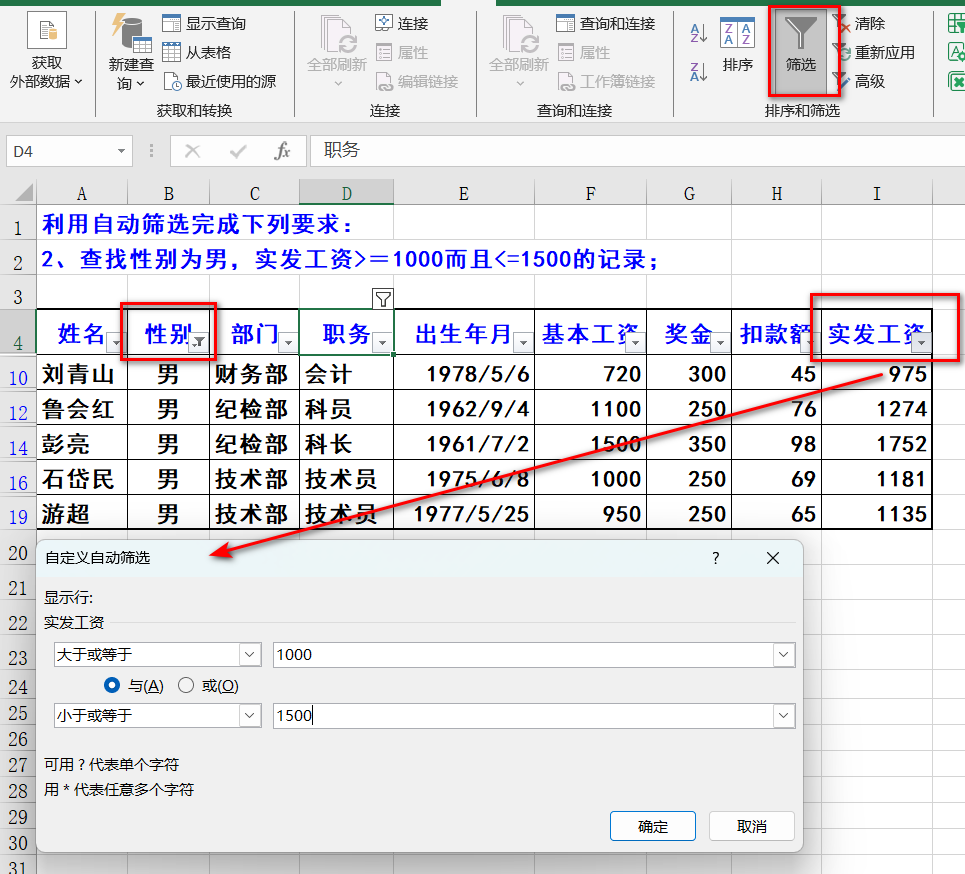Expand the 实发工资 column filter dropdown

point(921,343)
